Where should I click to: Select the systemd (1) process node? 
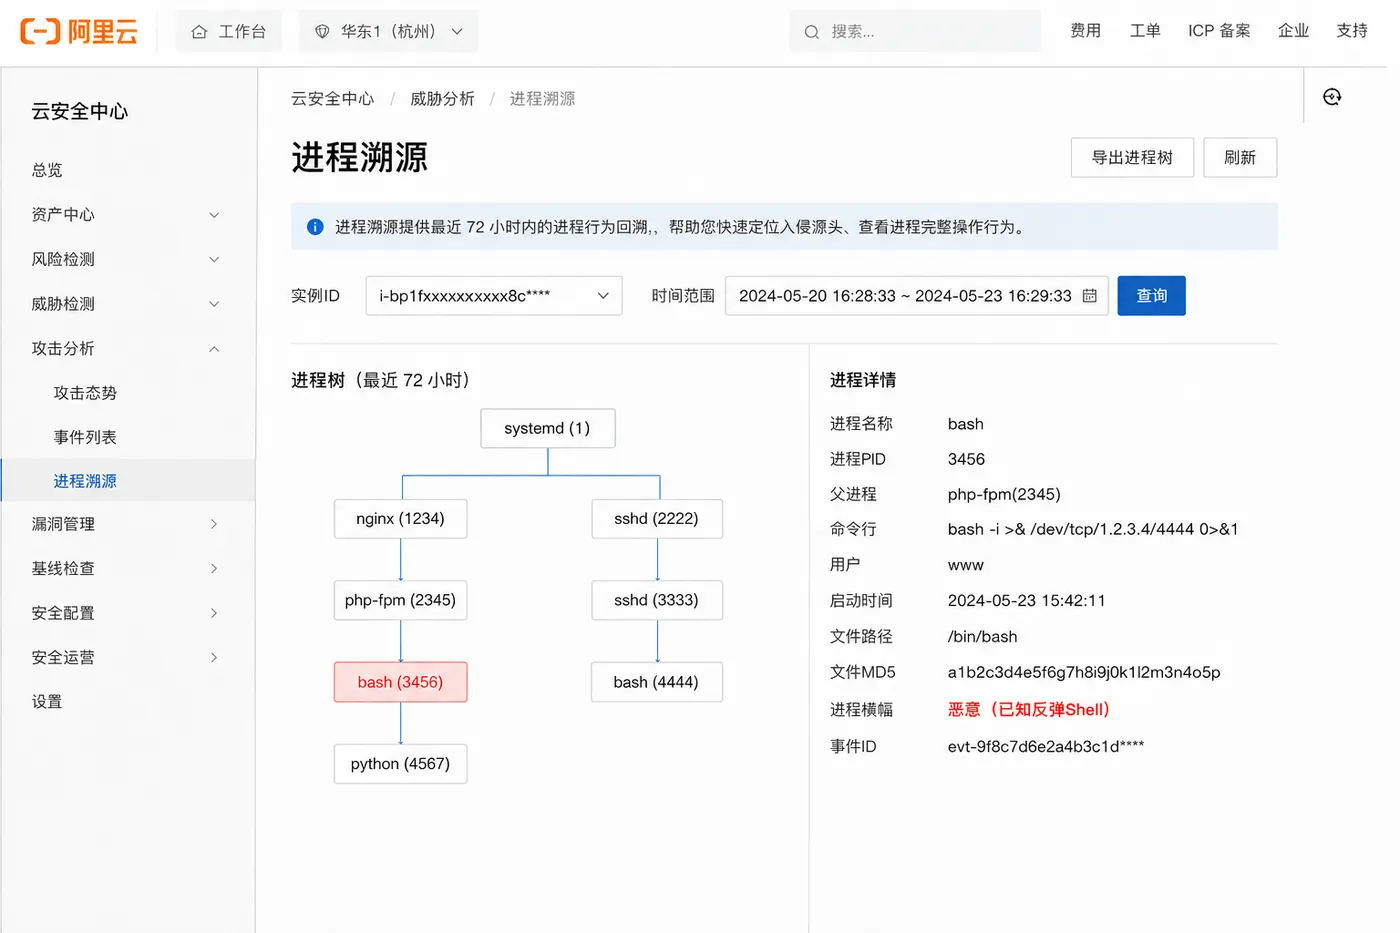click(547, 428)
